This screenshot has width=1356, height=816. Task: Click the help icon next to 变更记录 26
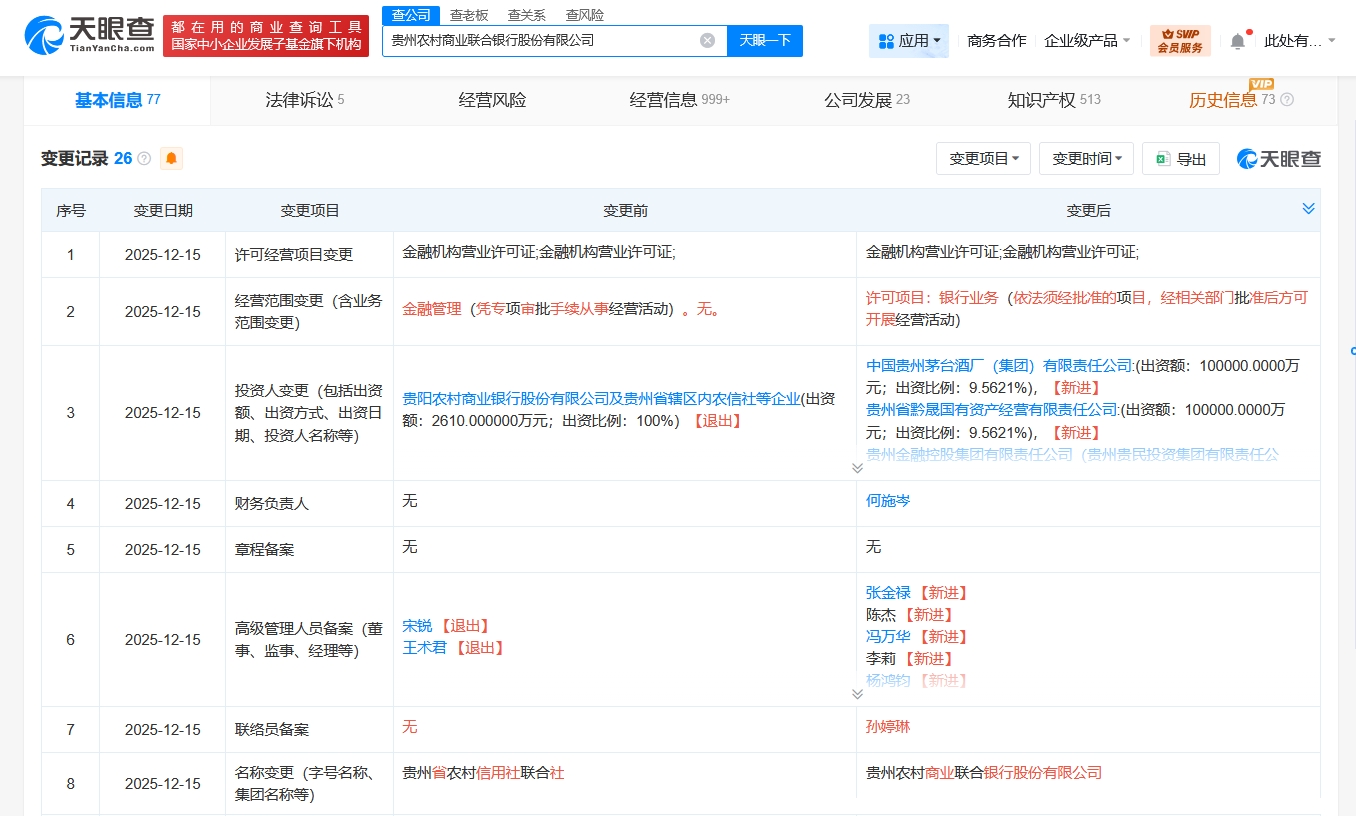click(x=144, y=159)
